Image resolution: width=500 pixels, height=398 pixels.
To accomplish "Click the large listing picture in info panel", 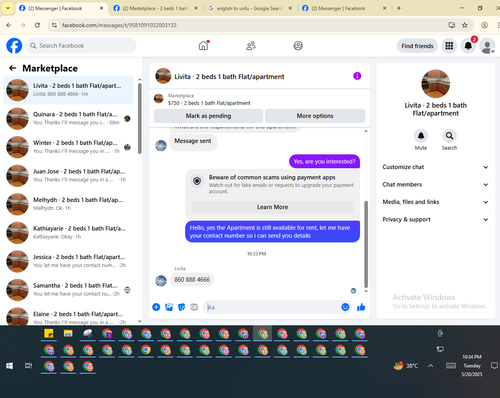I will [x=435, y=84].
